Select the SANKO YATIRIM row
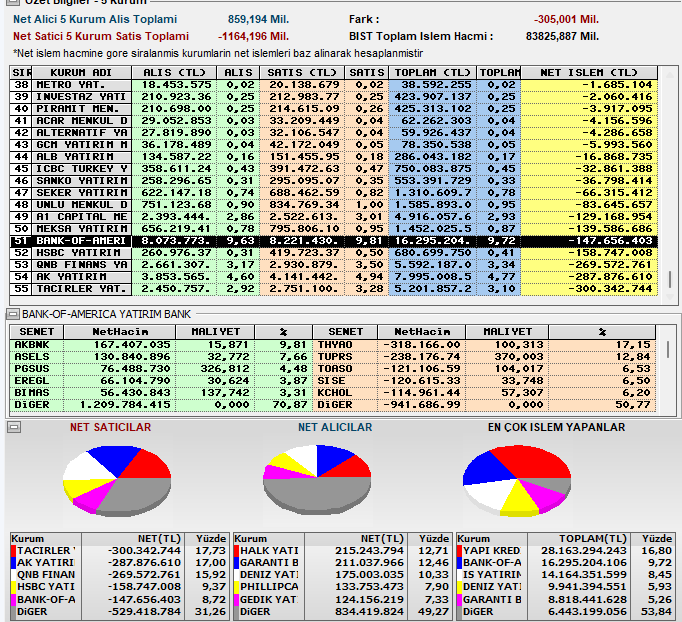This screenshot has height=622, width=682. tap(334, 181)
